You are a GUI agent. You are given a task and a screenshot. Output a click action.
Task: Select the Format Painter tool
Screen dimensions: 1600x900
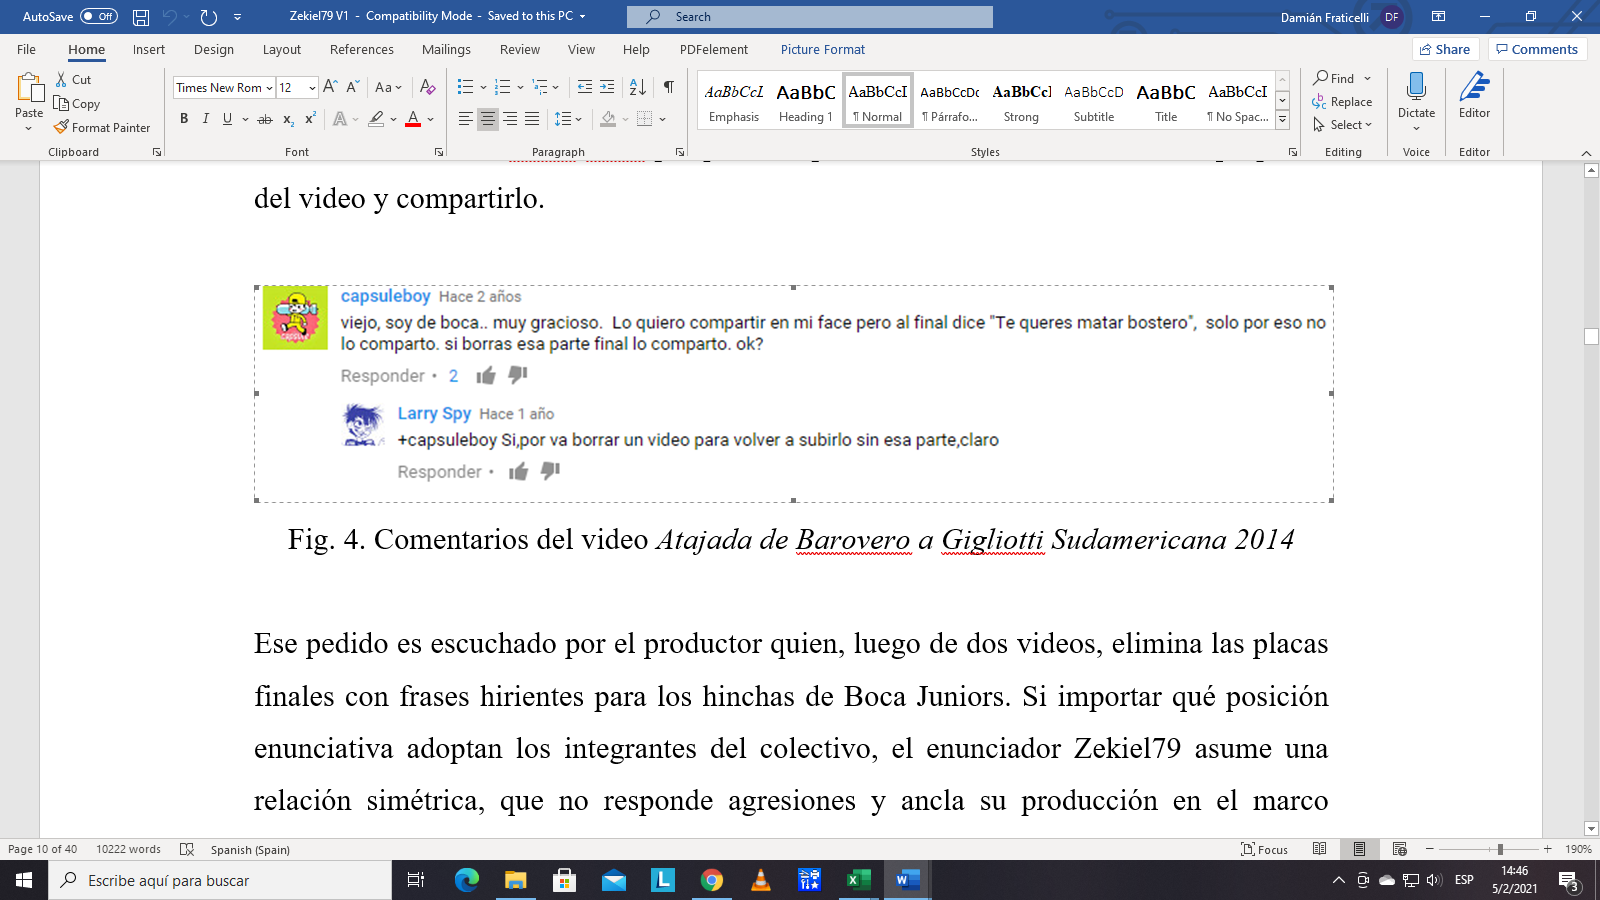click(x=102, y=127)
